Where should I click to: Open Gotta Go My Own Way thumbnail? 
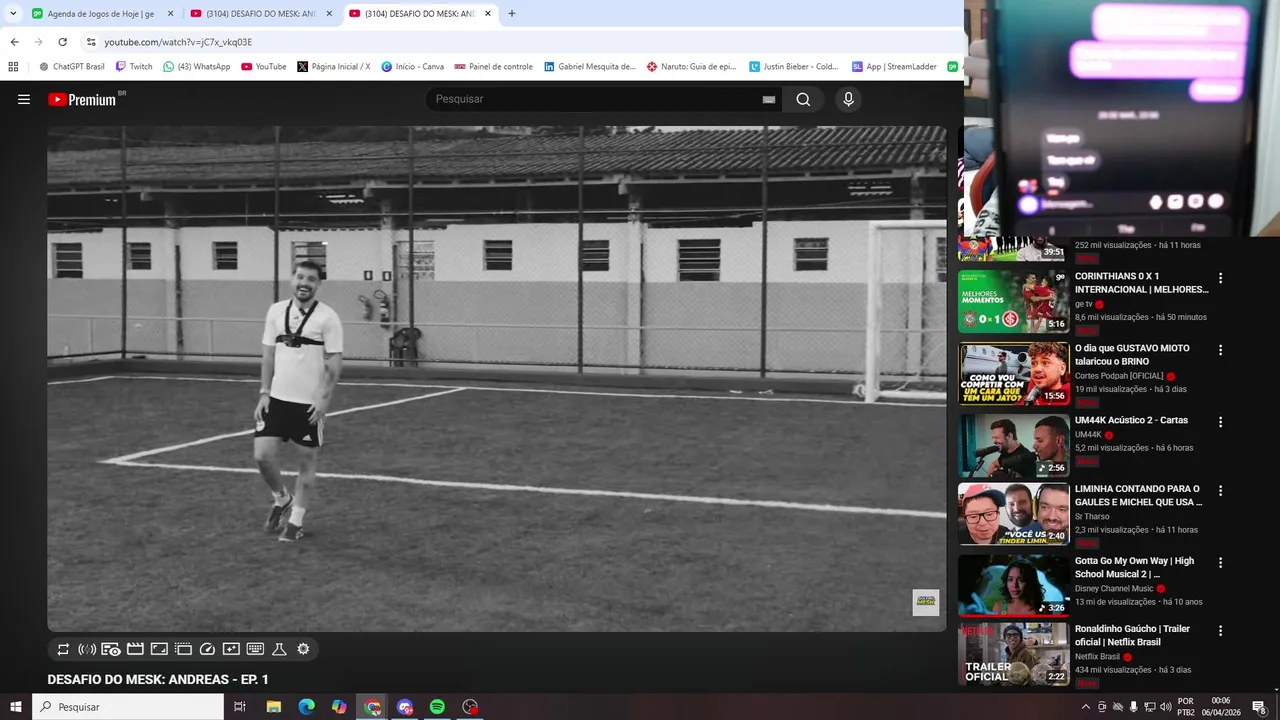tap(1014, 585)
